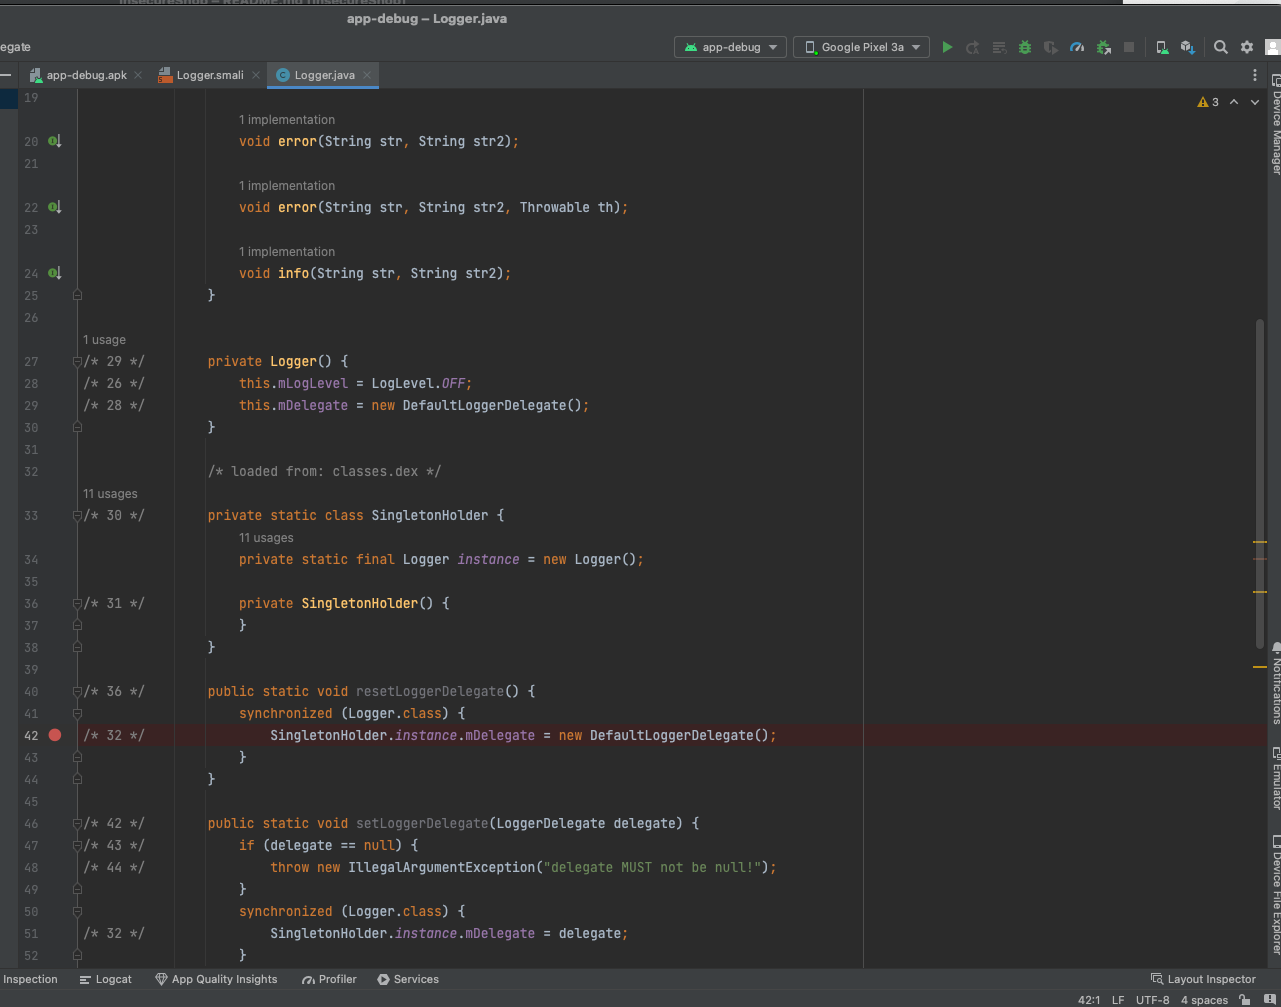This screenshot has width=1281, height=1007.
Task: Open the Profile app gauge icon
Action: click(1077, 47)
